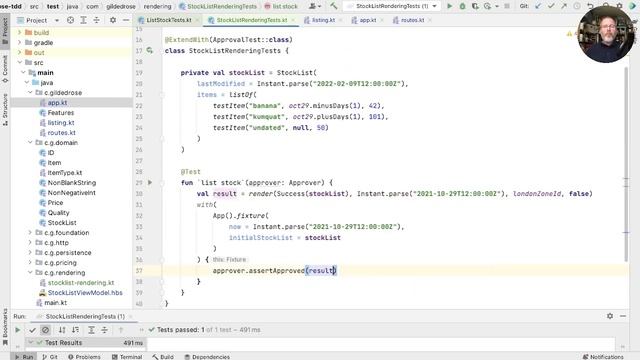640x360 pixels.
Task: Open the Problems tool window
Action: pos(84,357)
